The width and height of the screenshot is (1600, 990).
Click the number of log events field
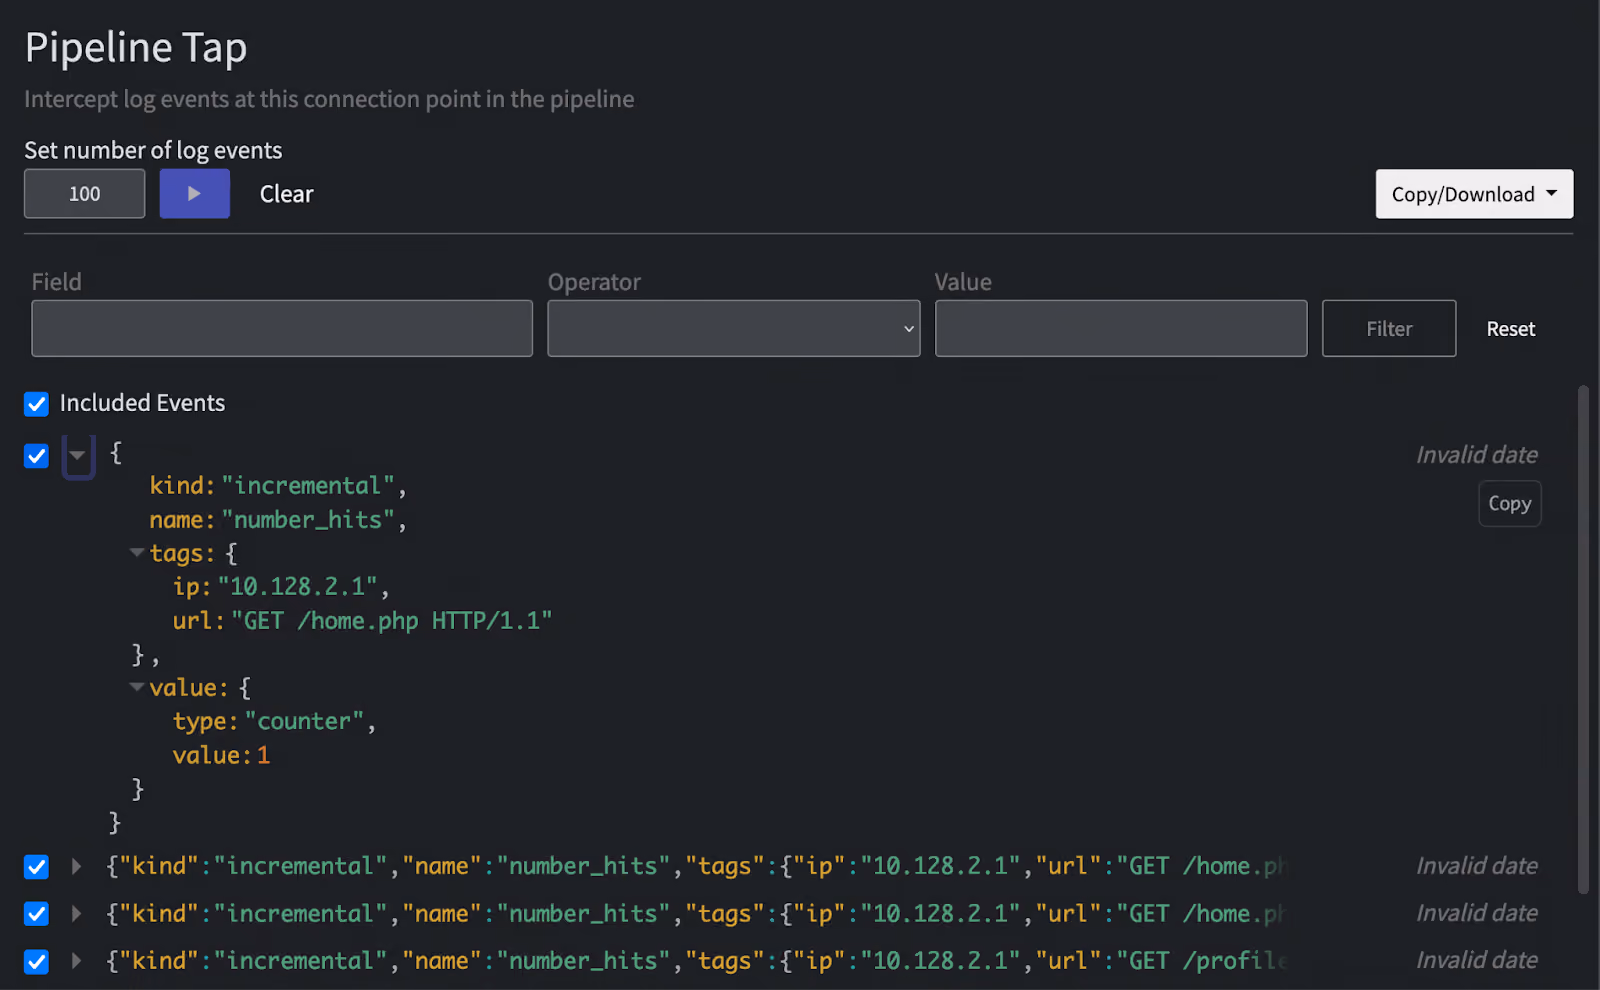coord(85,193)
